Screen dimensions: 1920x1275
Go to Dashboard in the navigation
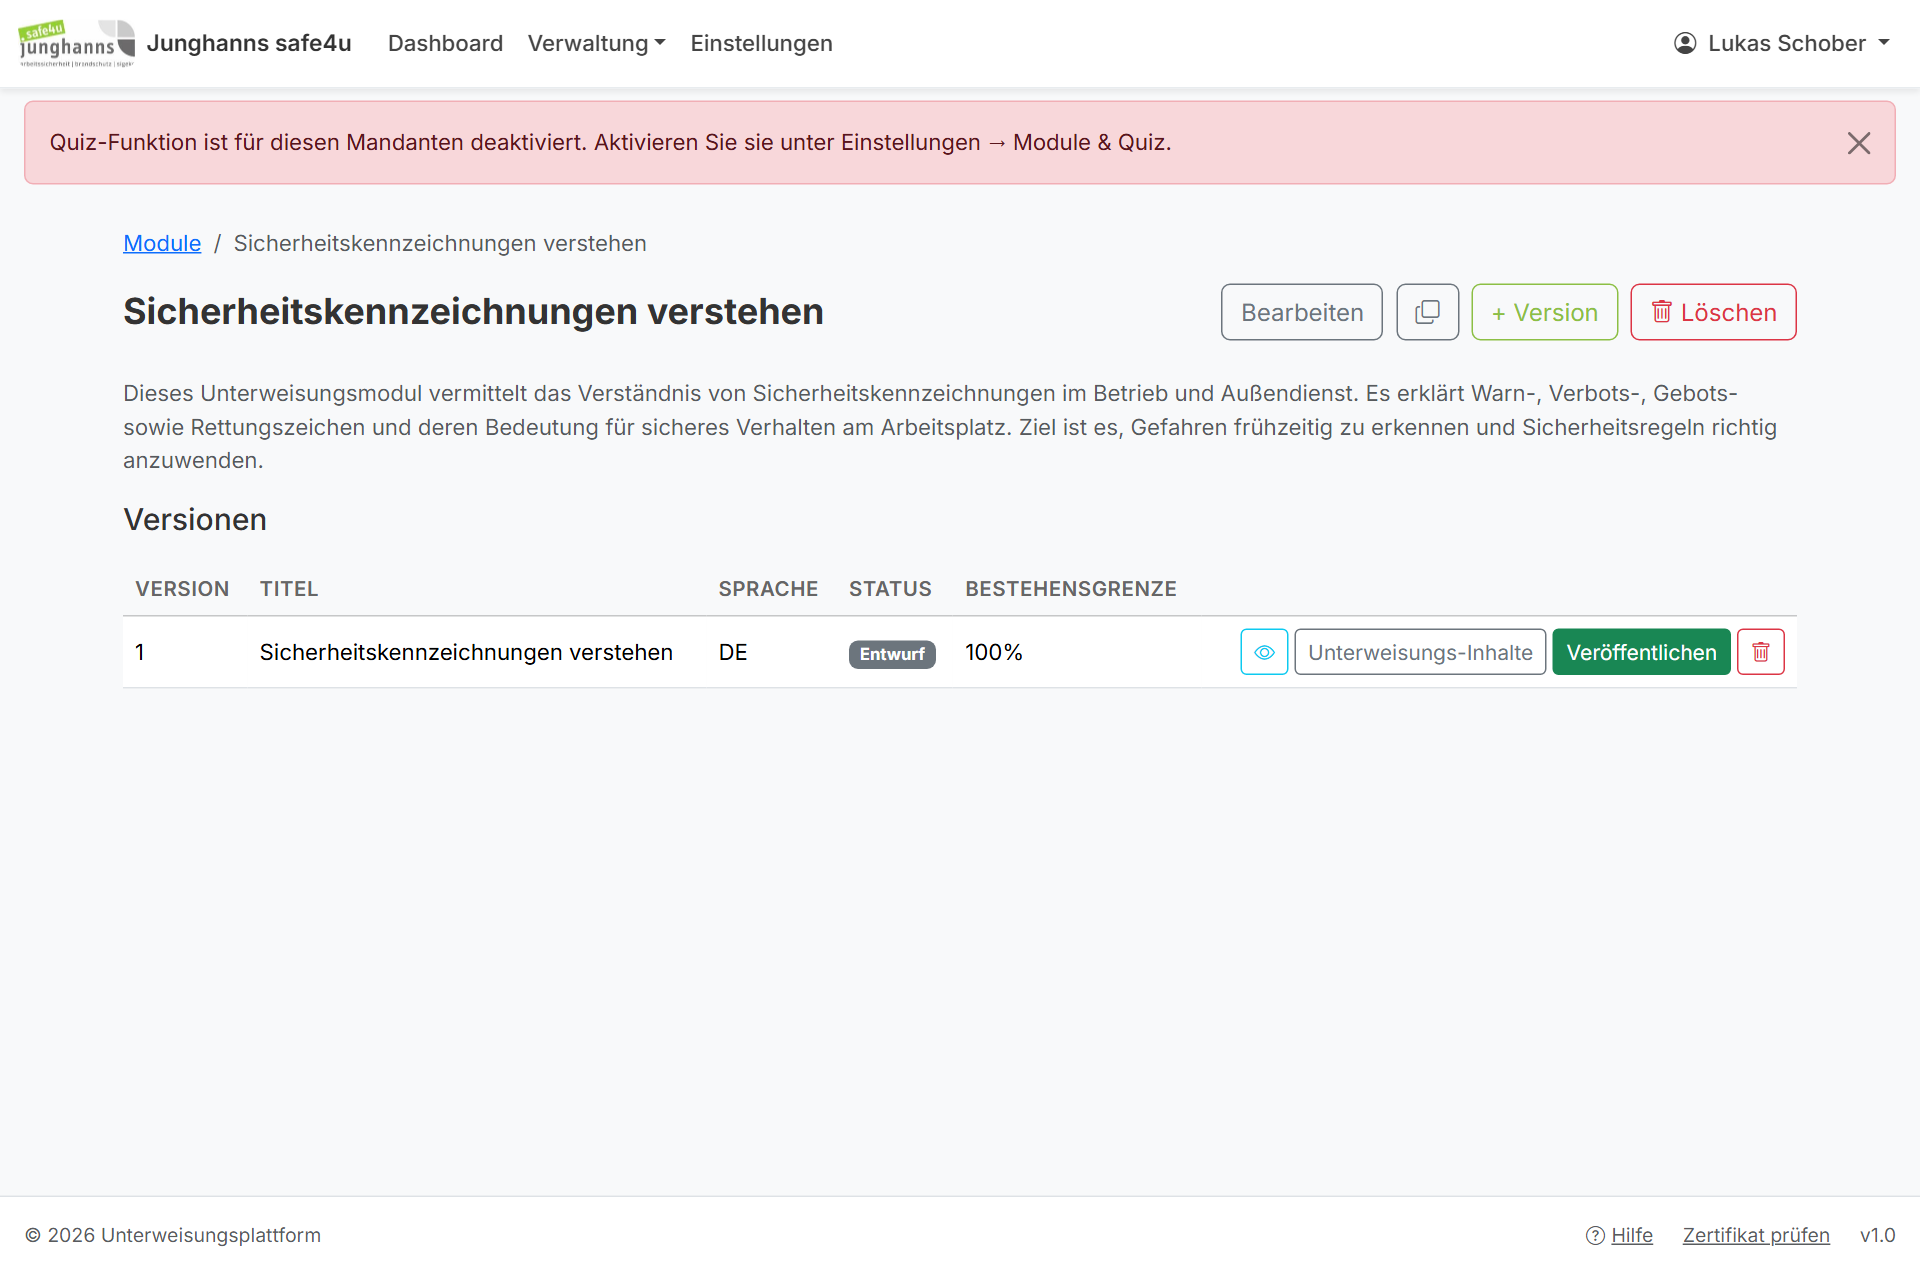[x=445, y=43]
